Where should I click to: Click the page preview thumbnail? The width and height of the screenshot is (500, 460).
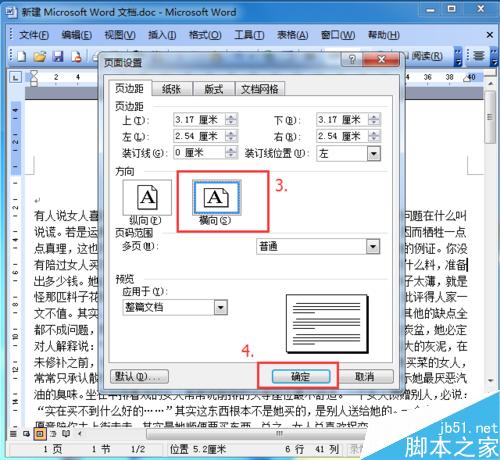click(x=327, y=323)
